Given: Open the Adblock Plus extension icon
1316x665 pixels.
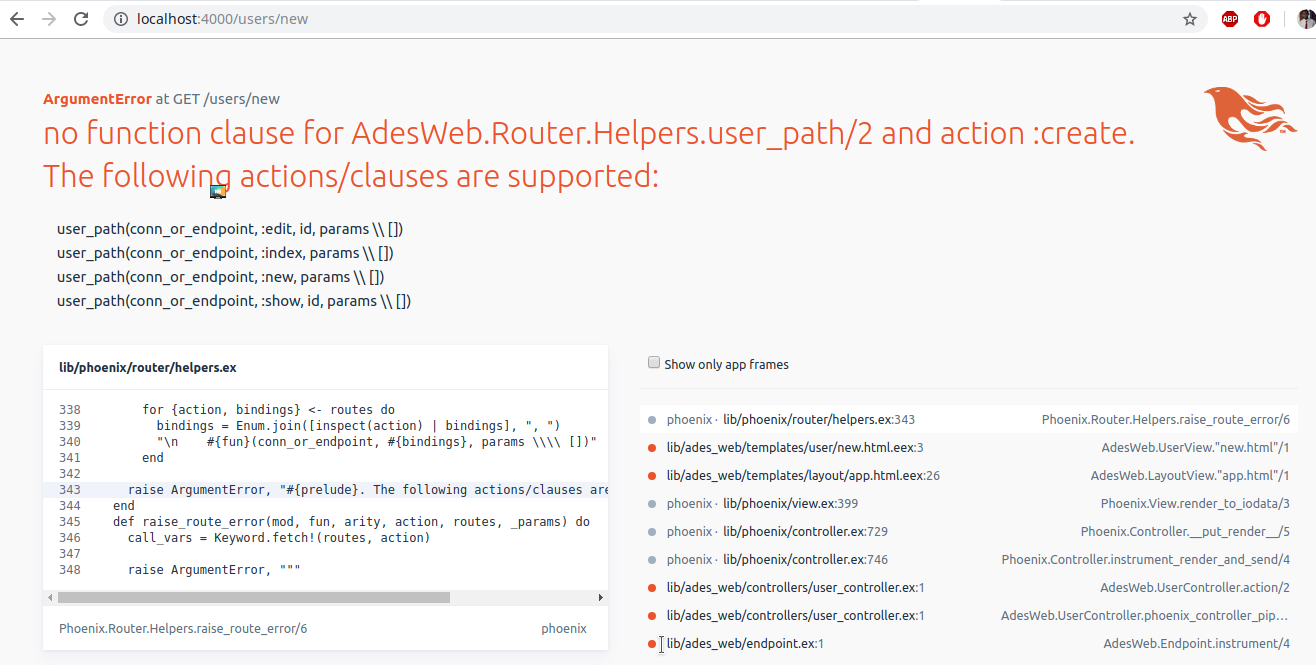Looking at the screenshot, I should click(1229, 19).
